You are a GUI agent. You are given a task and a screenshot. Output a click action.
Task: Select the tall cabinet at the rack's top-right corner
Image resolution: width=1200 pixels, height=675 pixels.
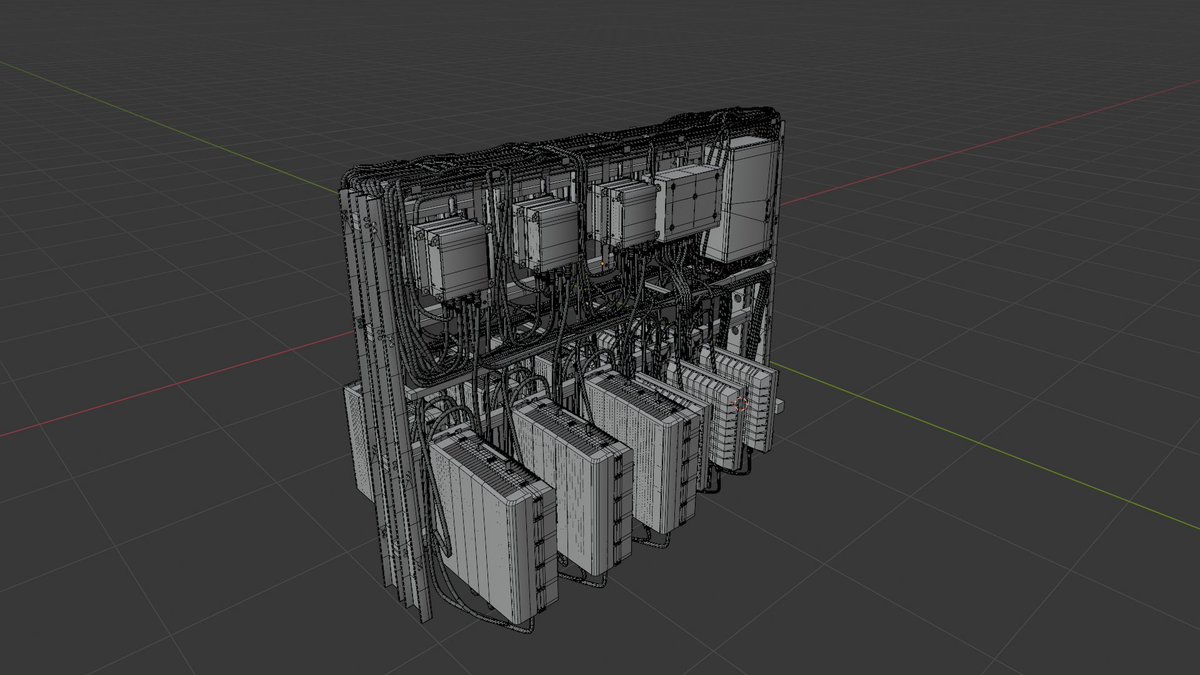click(740, 198)
